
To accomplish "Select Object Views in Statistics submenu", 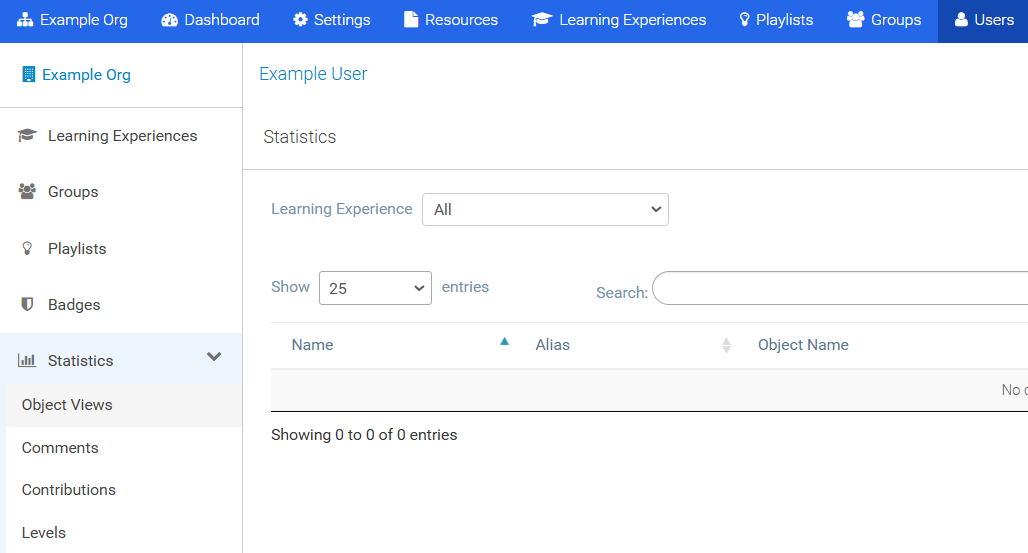I will pos(67,405).
